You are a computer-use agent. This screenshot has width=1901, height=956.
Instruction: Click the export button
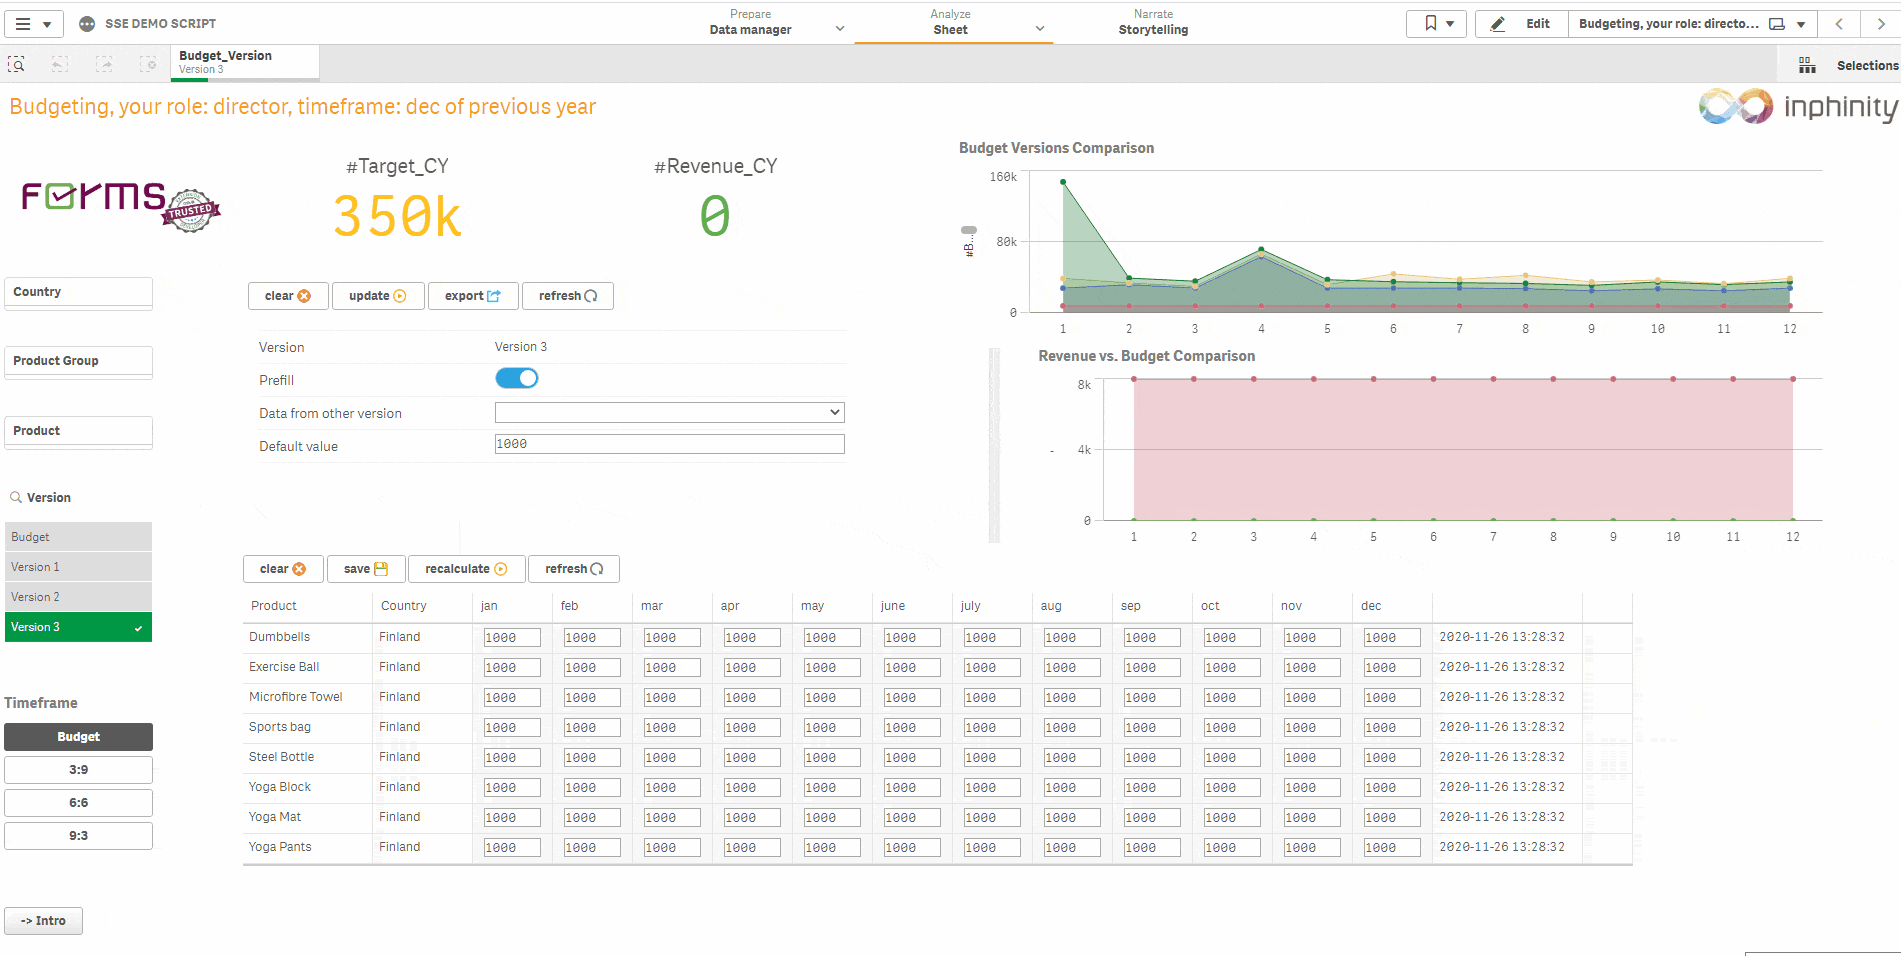(473, 296)
